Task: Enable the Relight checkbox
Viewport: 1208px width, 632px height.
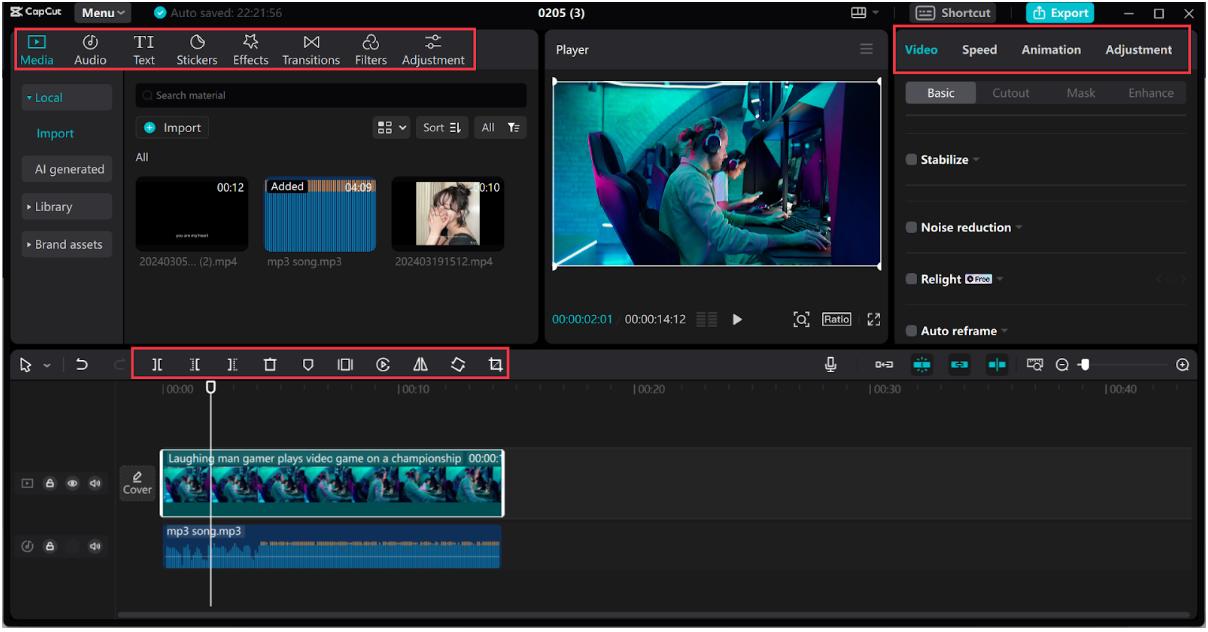Action: click(x=911, y=280)
